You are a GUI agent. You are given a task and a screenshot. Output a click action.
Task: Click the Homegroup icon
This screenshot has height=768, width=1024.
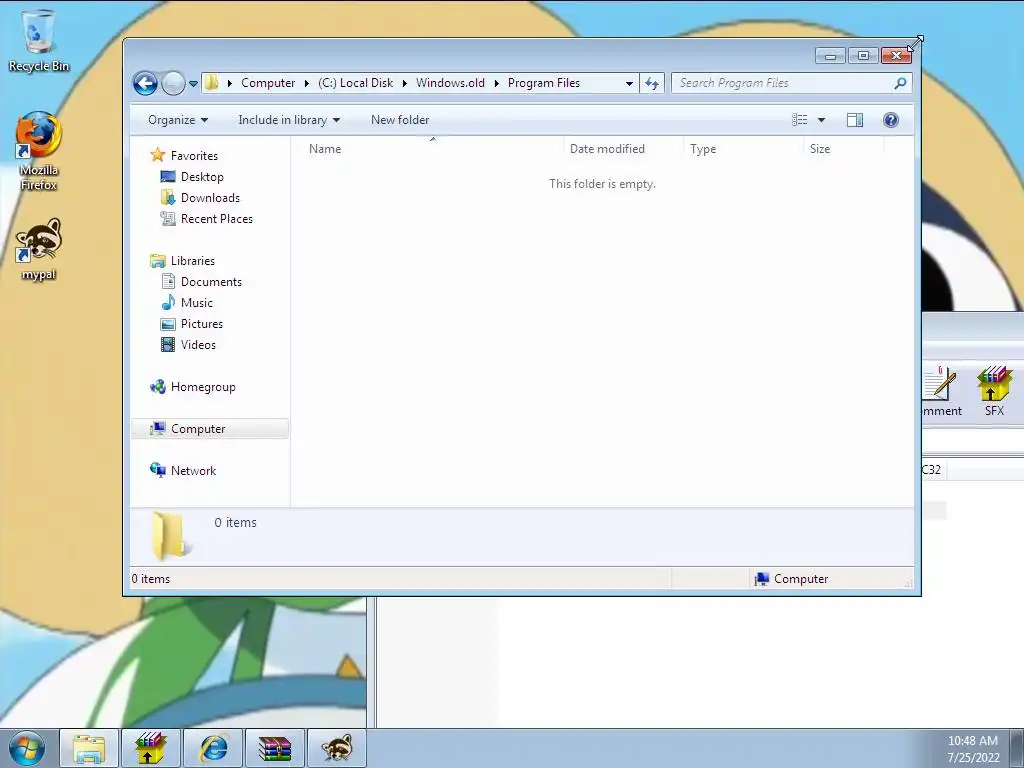pyautogui.click(x=157, y=387)
